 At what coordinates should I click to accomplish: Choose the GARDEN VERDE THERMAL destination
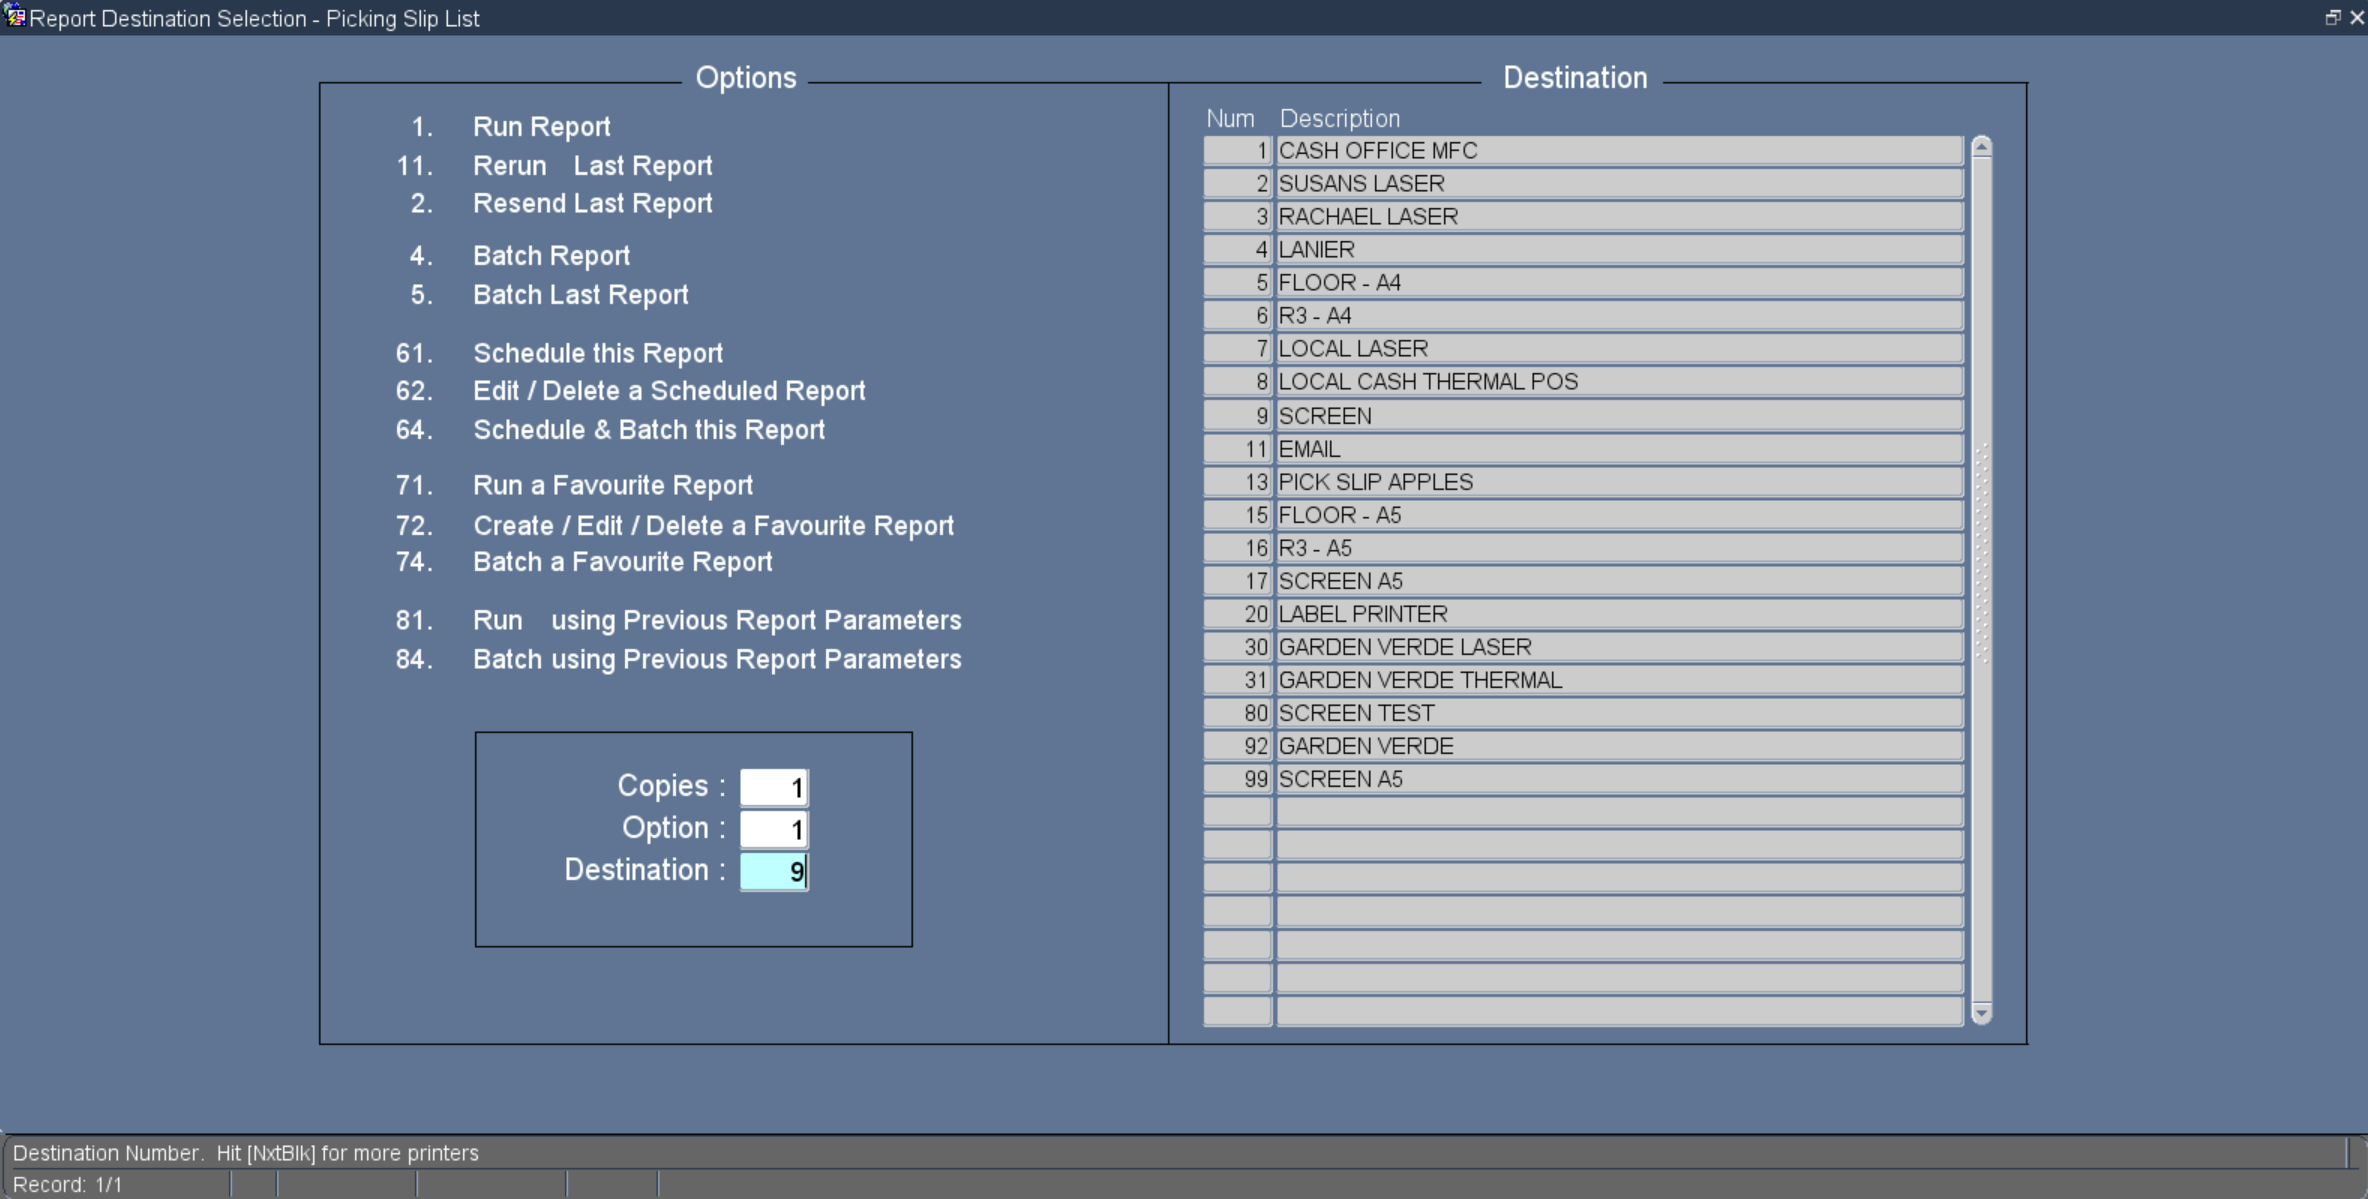pyautogui.click(x=1619, y=680)
